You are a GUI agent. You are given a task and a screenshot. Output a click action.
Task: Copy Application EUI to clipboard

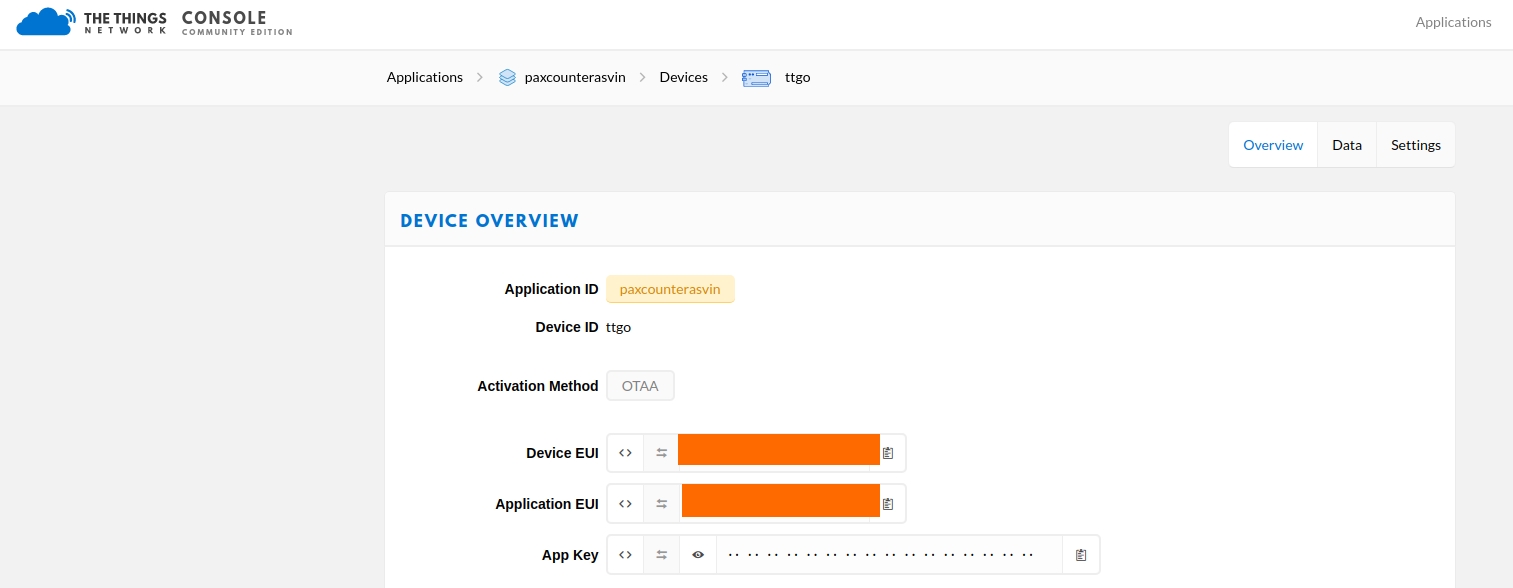click(888, 504)
